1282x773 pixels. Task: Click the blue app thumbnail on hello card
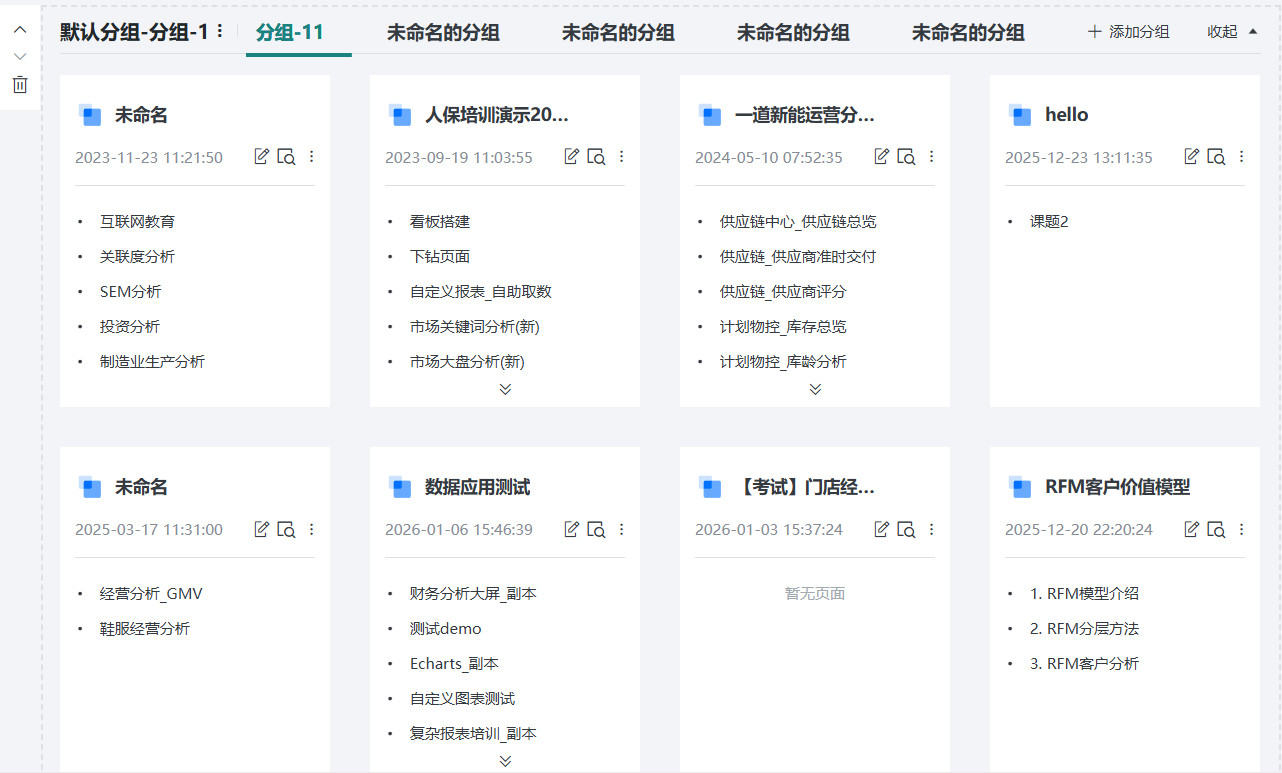(1020, 114)
